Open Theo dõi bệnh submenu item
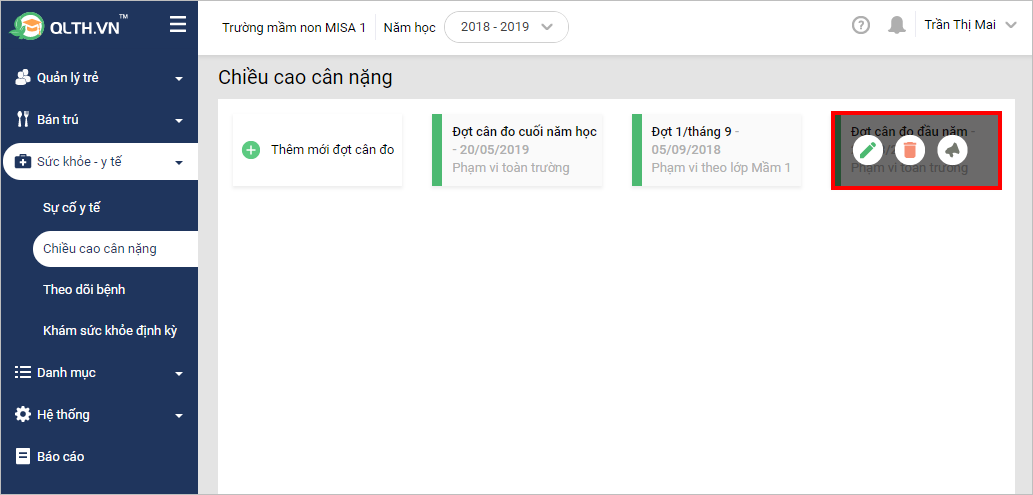This screenshot has height=495, width=1033. [84, 290]
